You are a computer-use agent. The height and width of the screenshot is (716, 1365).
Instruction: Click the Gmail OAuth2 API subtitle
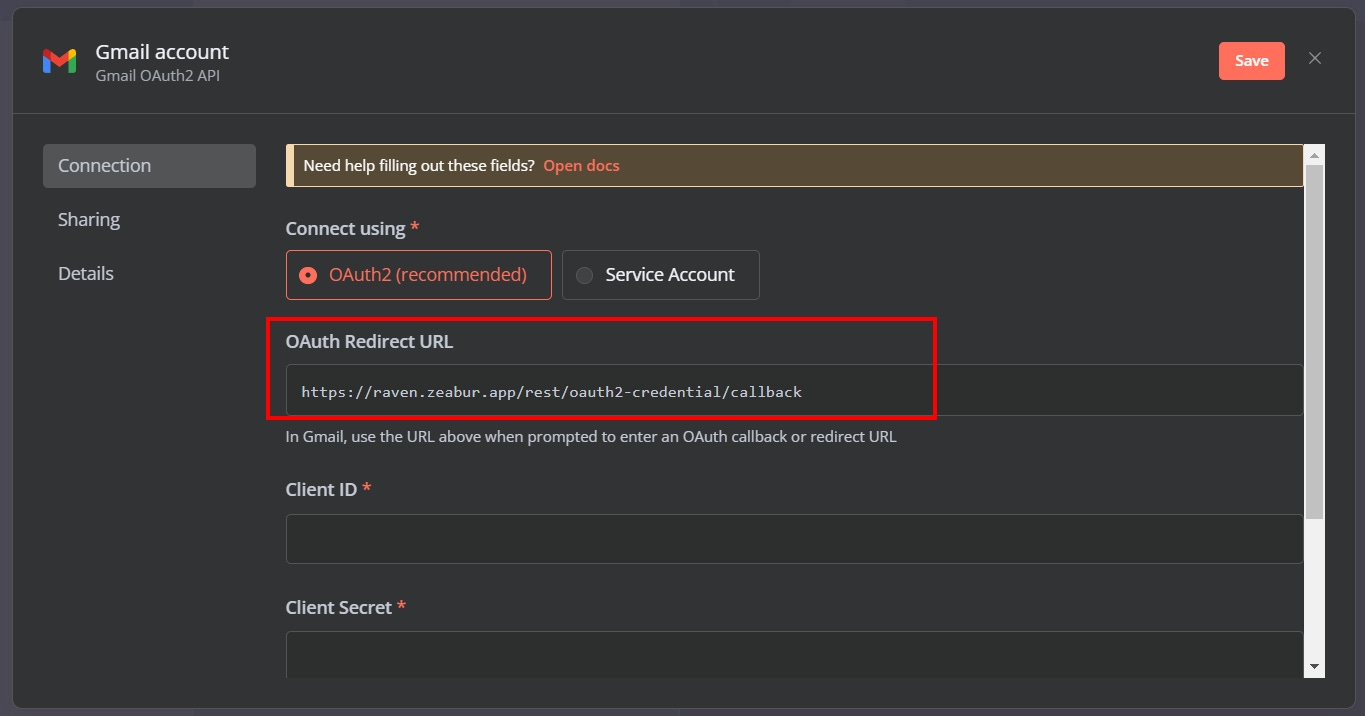coord(157,76)
